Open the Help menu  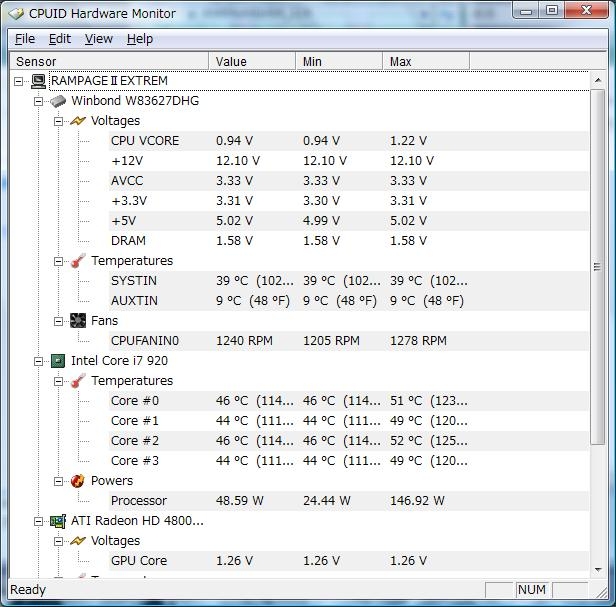(140, 39)
